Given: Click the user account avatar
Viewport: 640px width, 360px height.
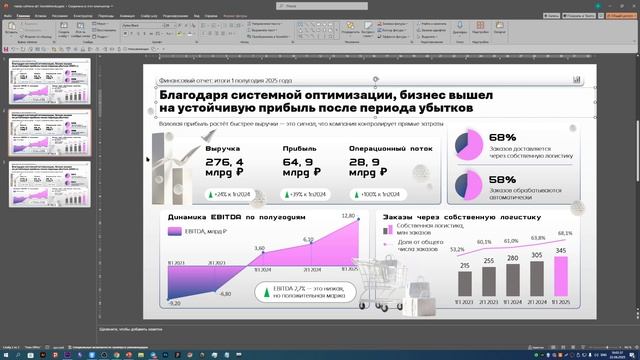Looking at the screenshot, I should click(x=598, y=6).
